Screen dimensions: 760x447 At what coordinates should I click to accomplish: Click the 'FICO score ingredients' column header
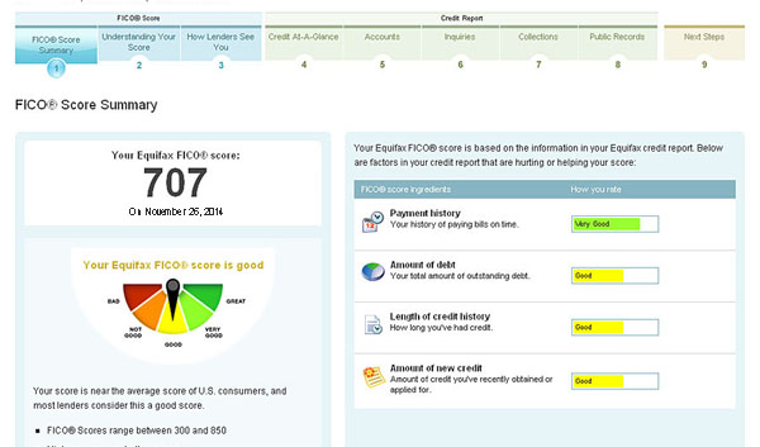click(x=406, y=190)
